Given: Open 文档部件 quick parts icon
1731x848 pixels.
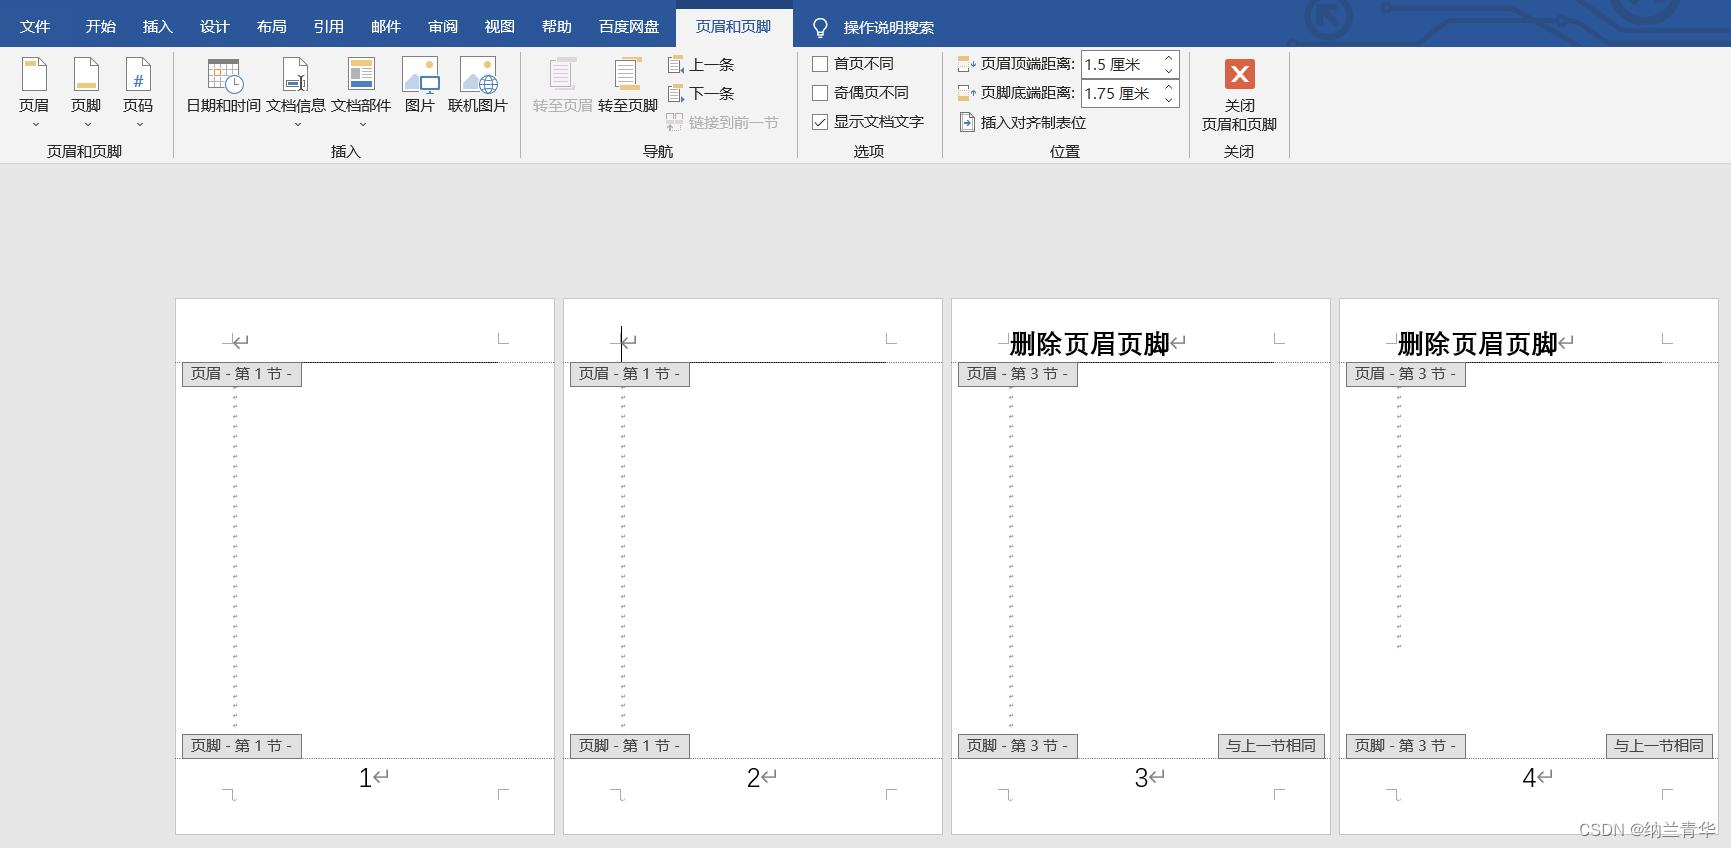Looking at the screenshot, I should (361, 75).
